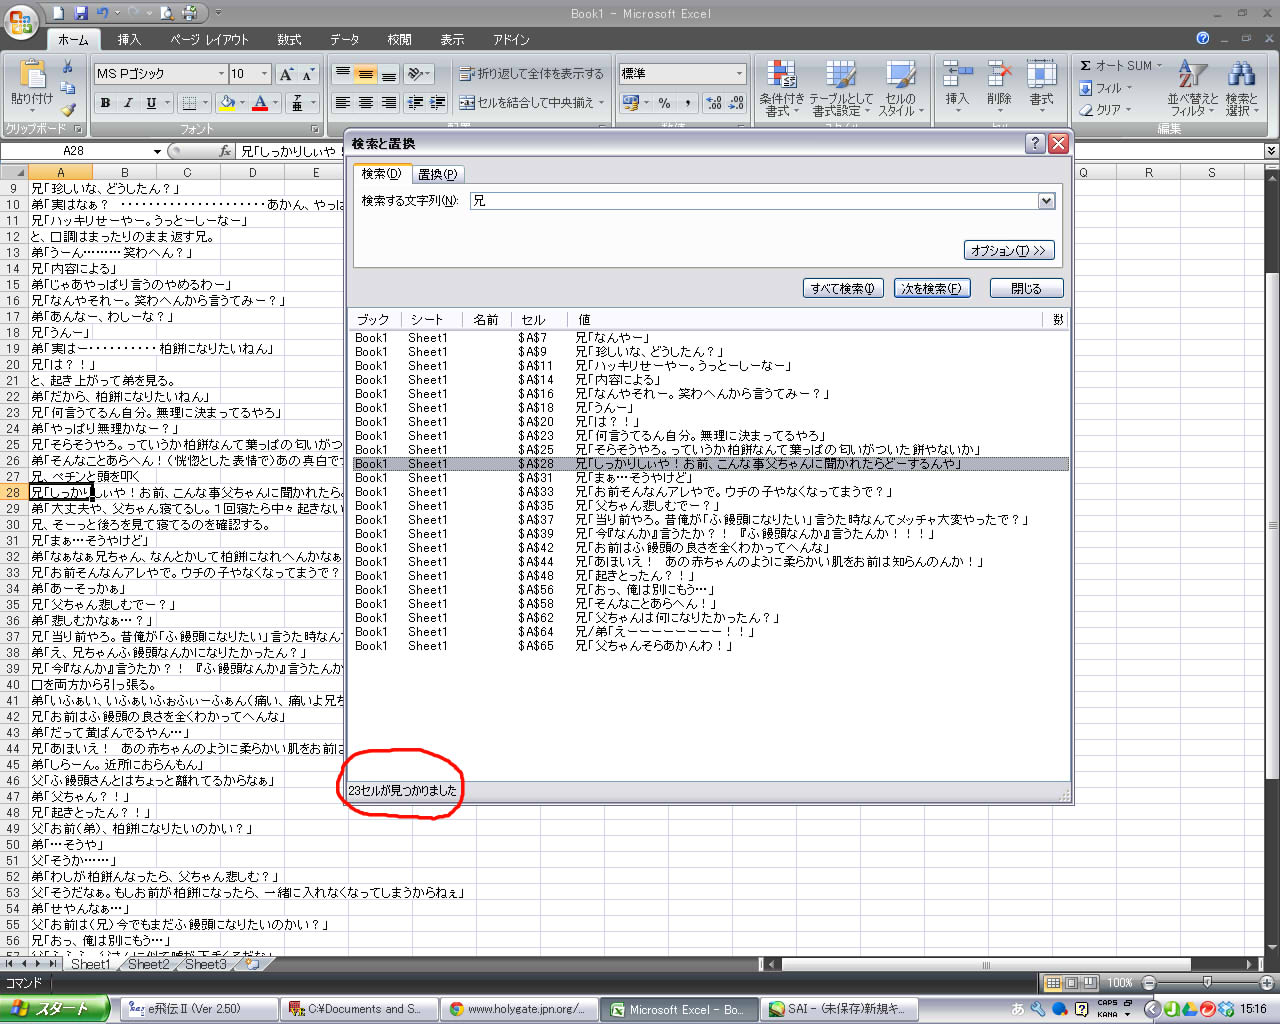The image size is (1280, 1024).
Task: Undo the last action in quick access toolbar
Action: pyautogui.click(x=102, y=13)
